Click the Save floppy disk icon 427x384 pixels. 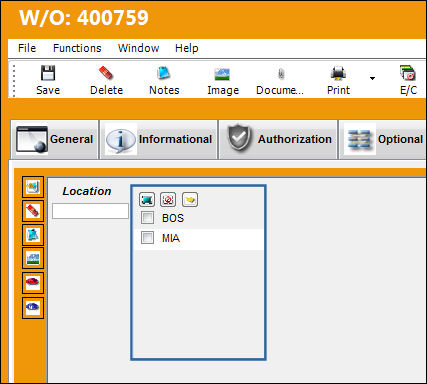(48, 73)
